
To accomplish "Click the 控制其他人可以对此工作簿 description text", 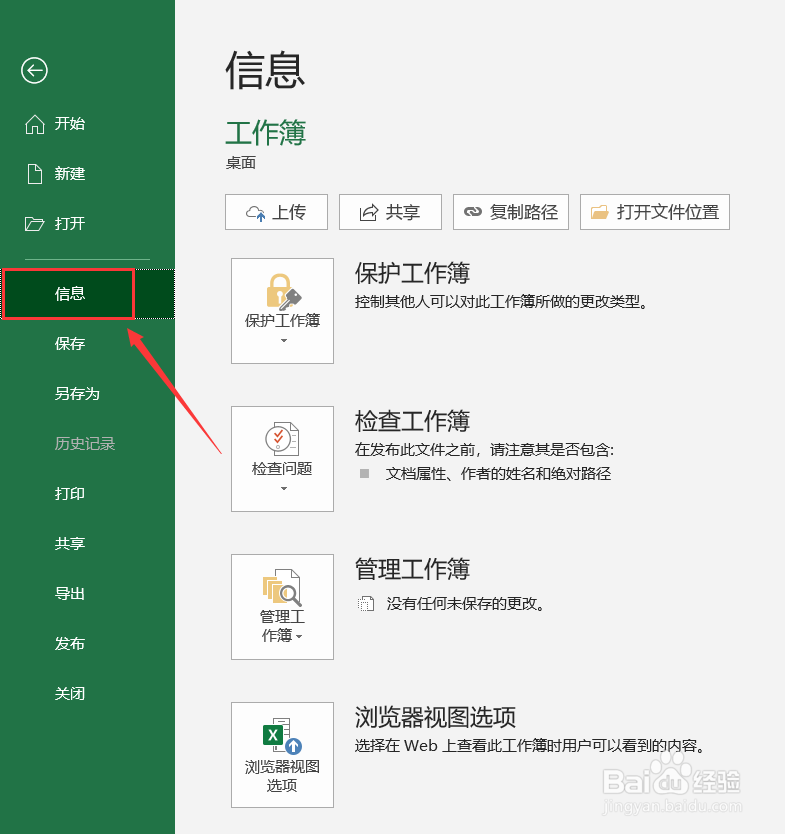I will click(x=501, y=302).
